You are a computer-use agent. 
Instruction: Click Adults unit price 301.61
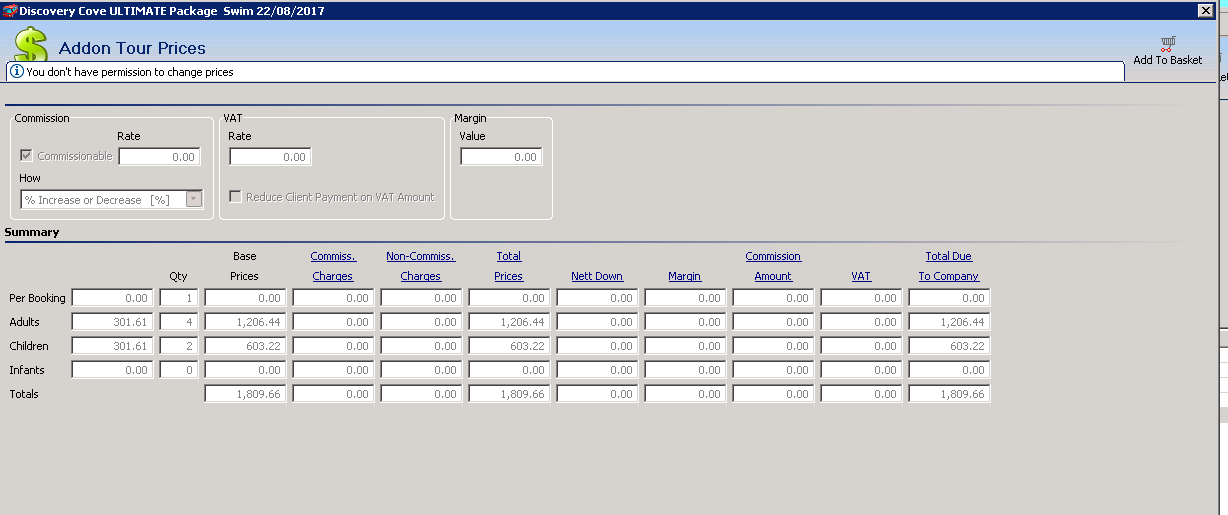(113, 322)
